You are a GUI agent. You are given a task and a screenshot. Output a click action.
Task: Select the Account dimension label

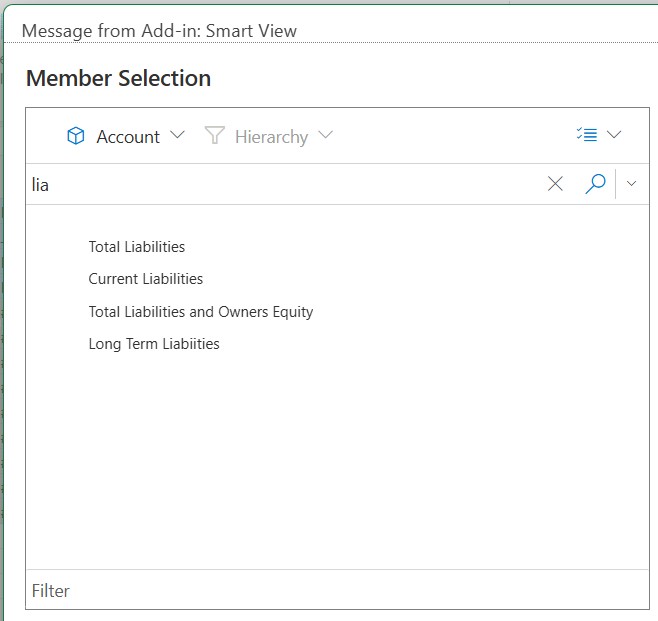pos(128,137)
